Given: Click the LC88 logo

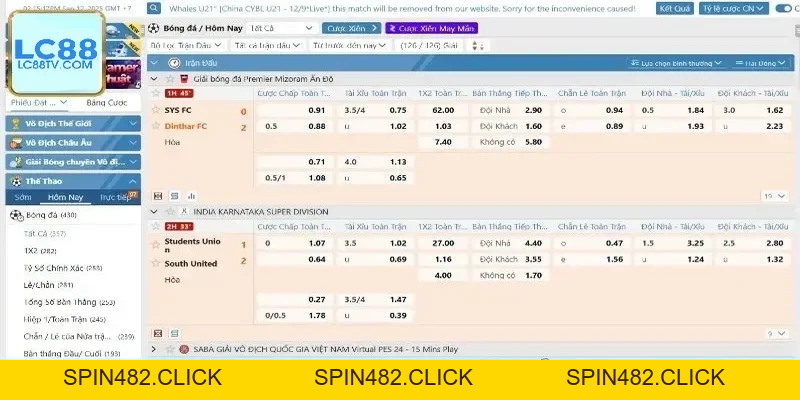Looking at the screenshot, I should pyautogui.click(x=56, y=53).
